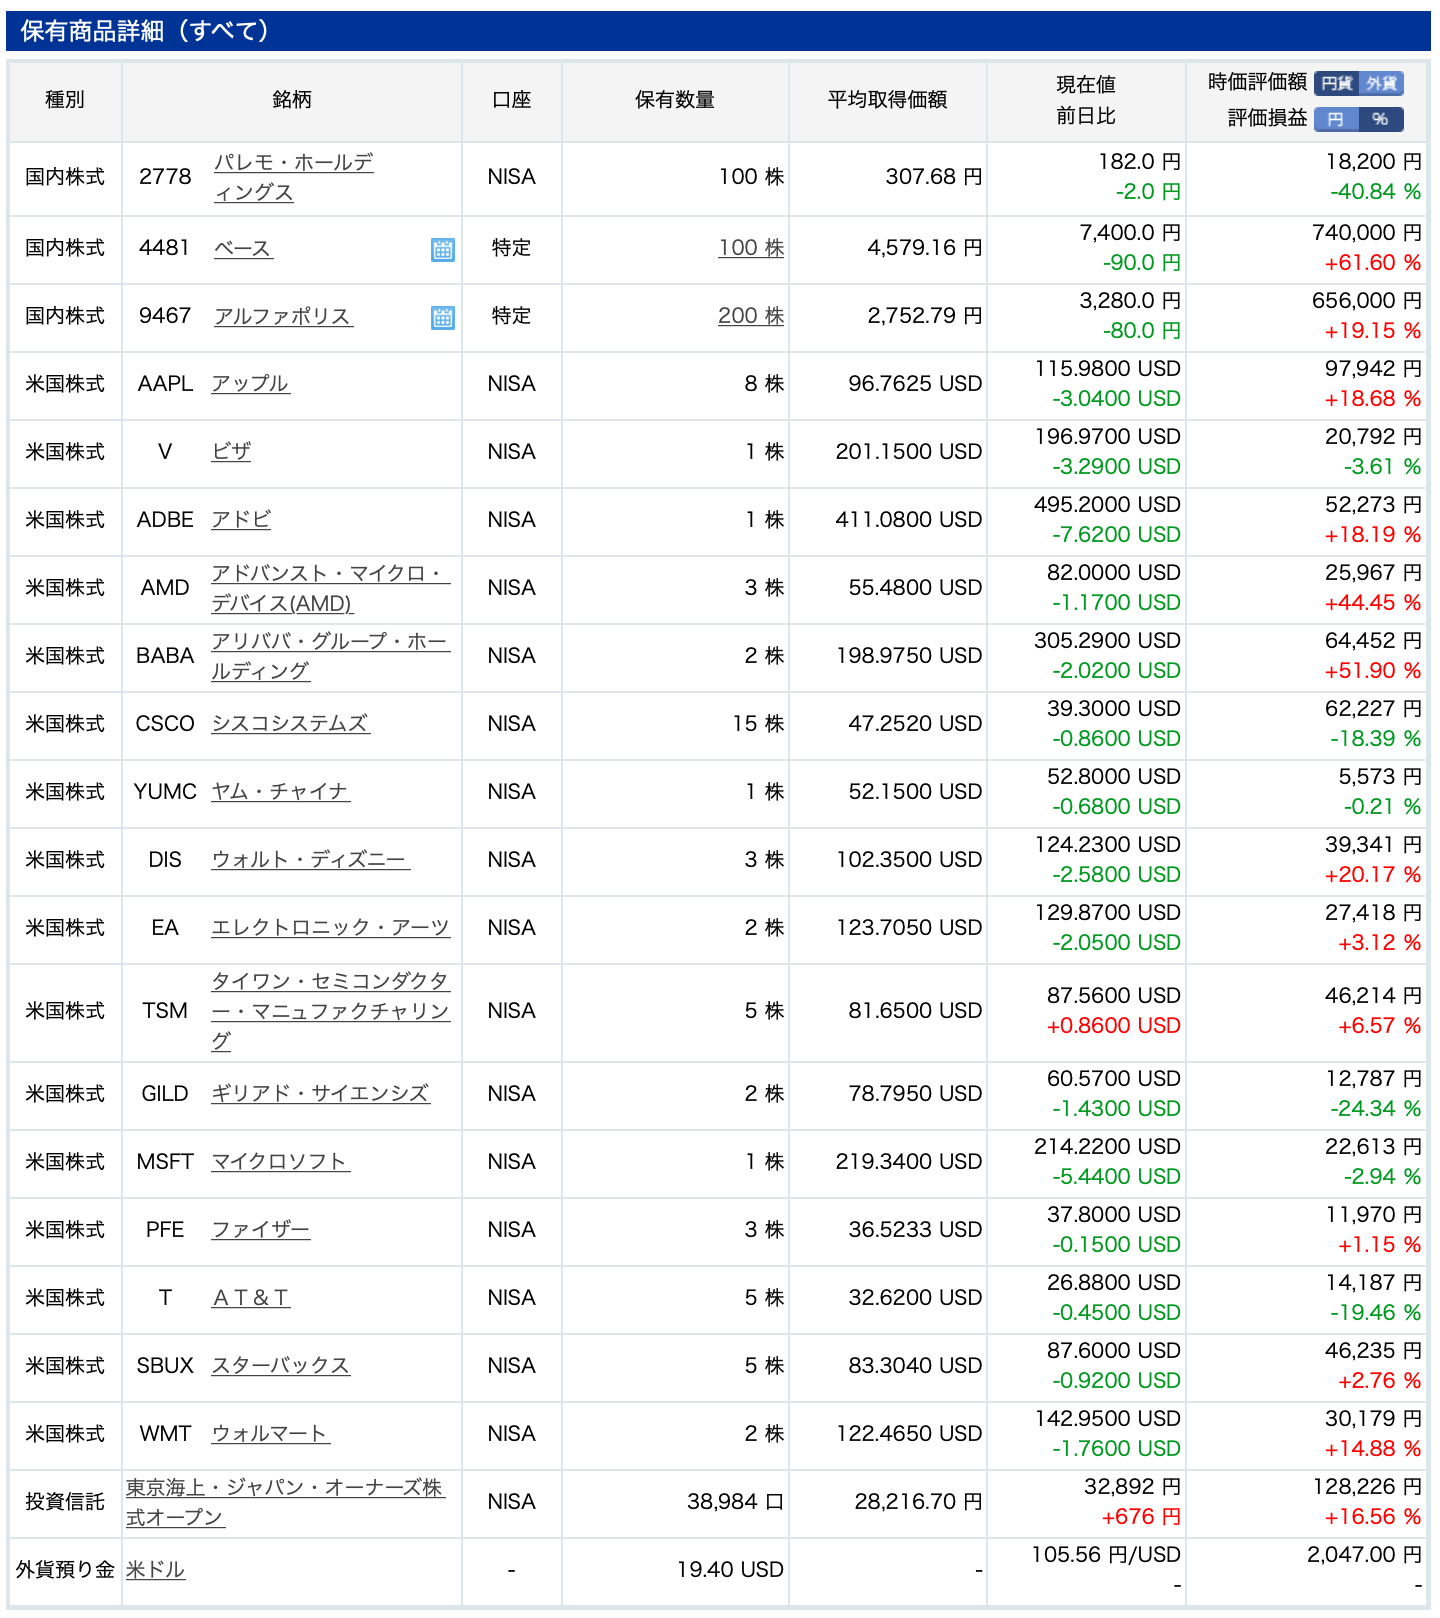Open the ウォルマート stock link
Image resolution: width=1440 pixels, height=1618 pixels.
pyautogui.click(x=271, y=1434)
